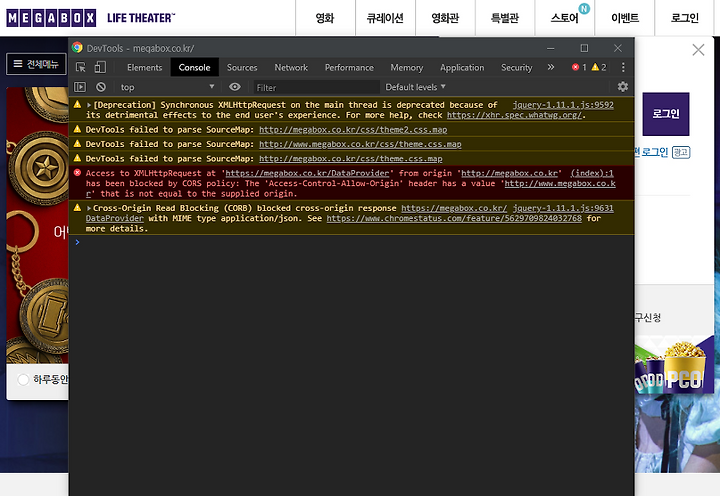
Task: Toggle the device toolbar icon
Action: tap(100, 68)
